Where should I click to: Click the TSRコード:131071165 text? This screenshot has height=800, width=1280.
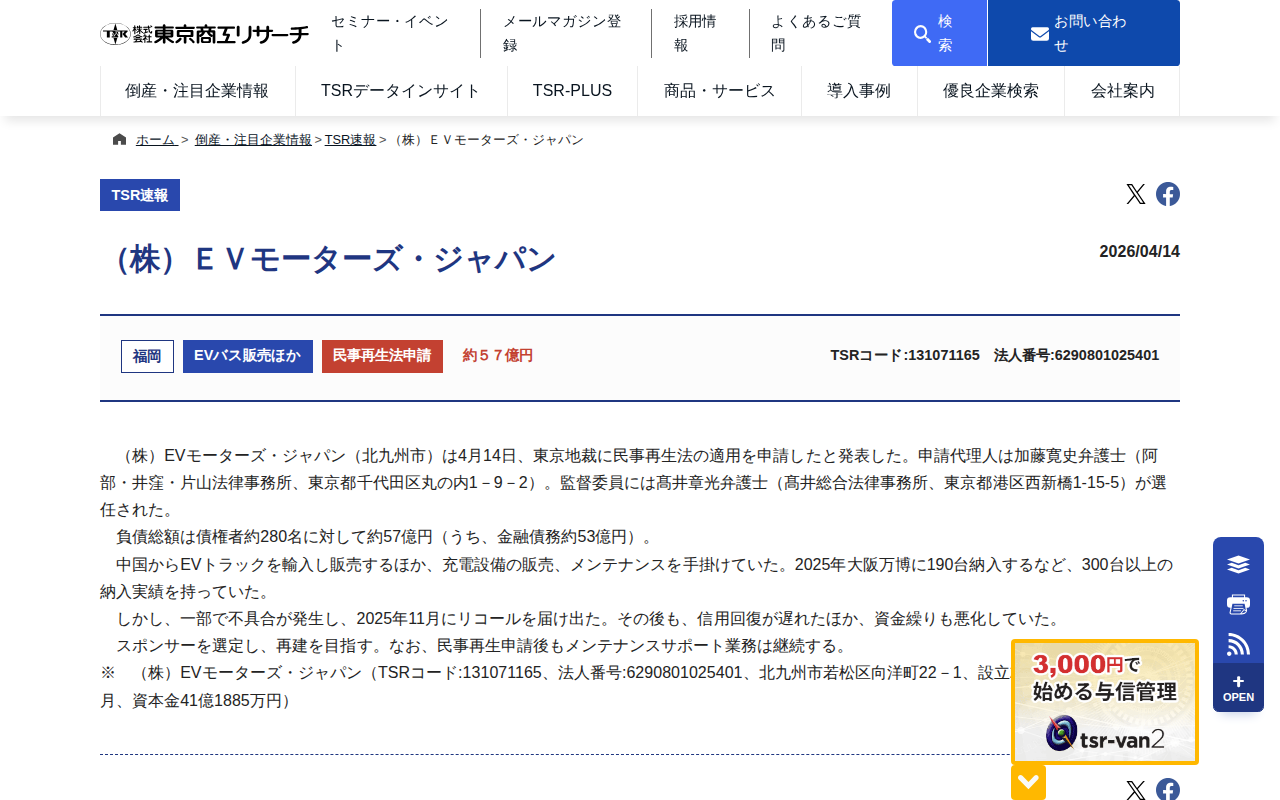pos(905,355)
